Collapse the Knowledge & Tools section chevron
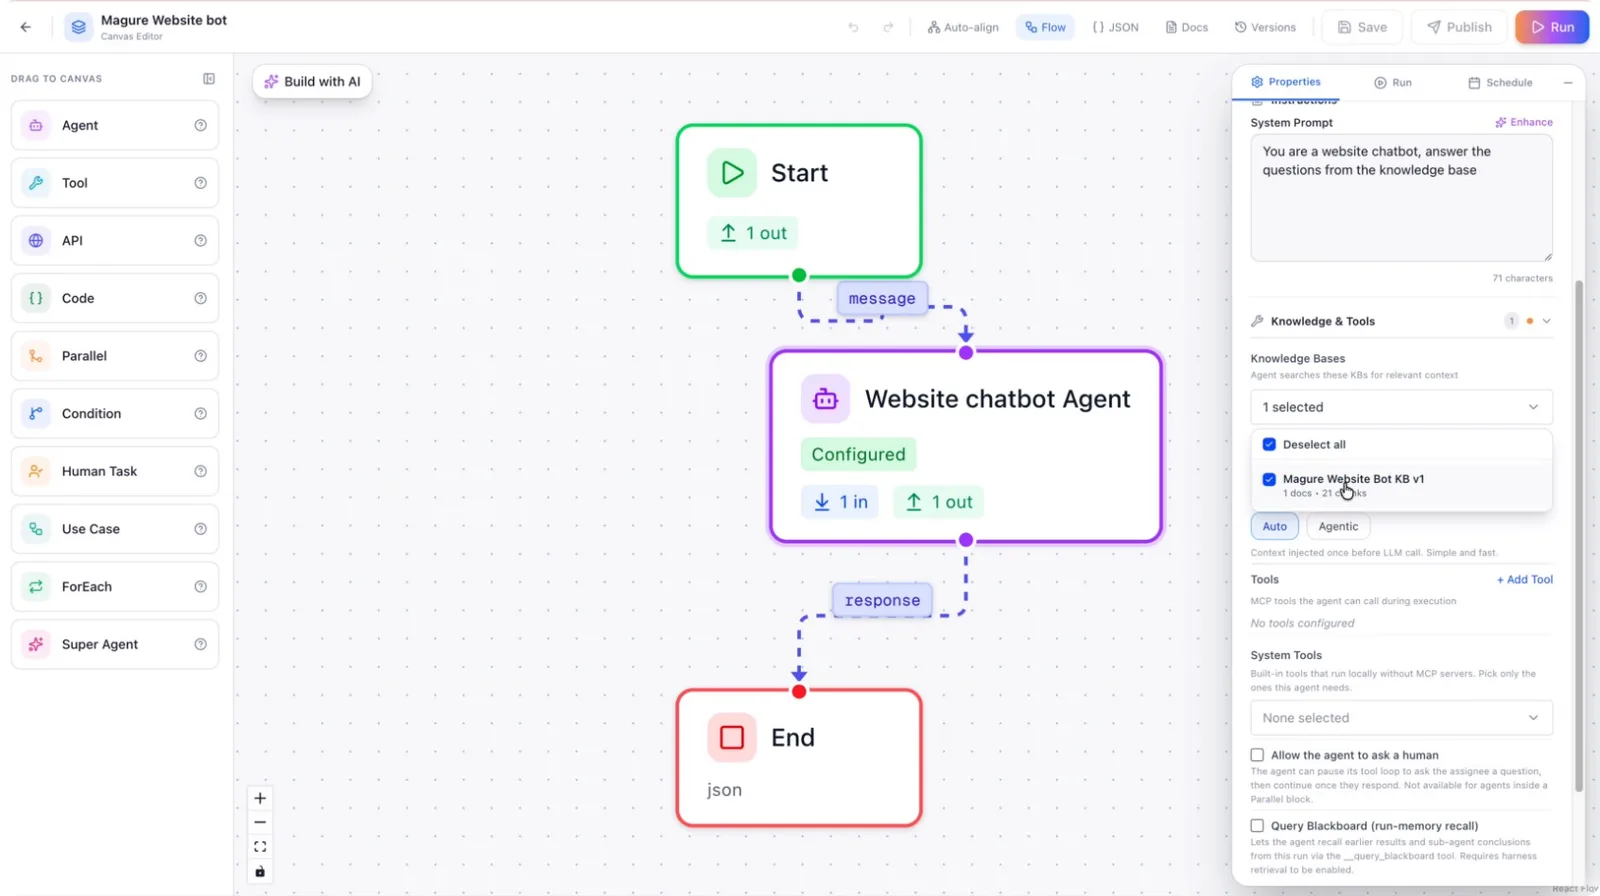 click(x=1546, y=321)
